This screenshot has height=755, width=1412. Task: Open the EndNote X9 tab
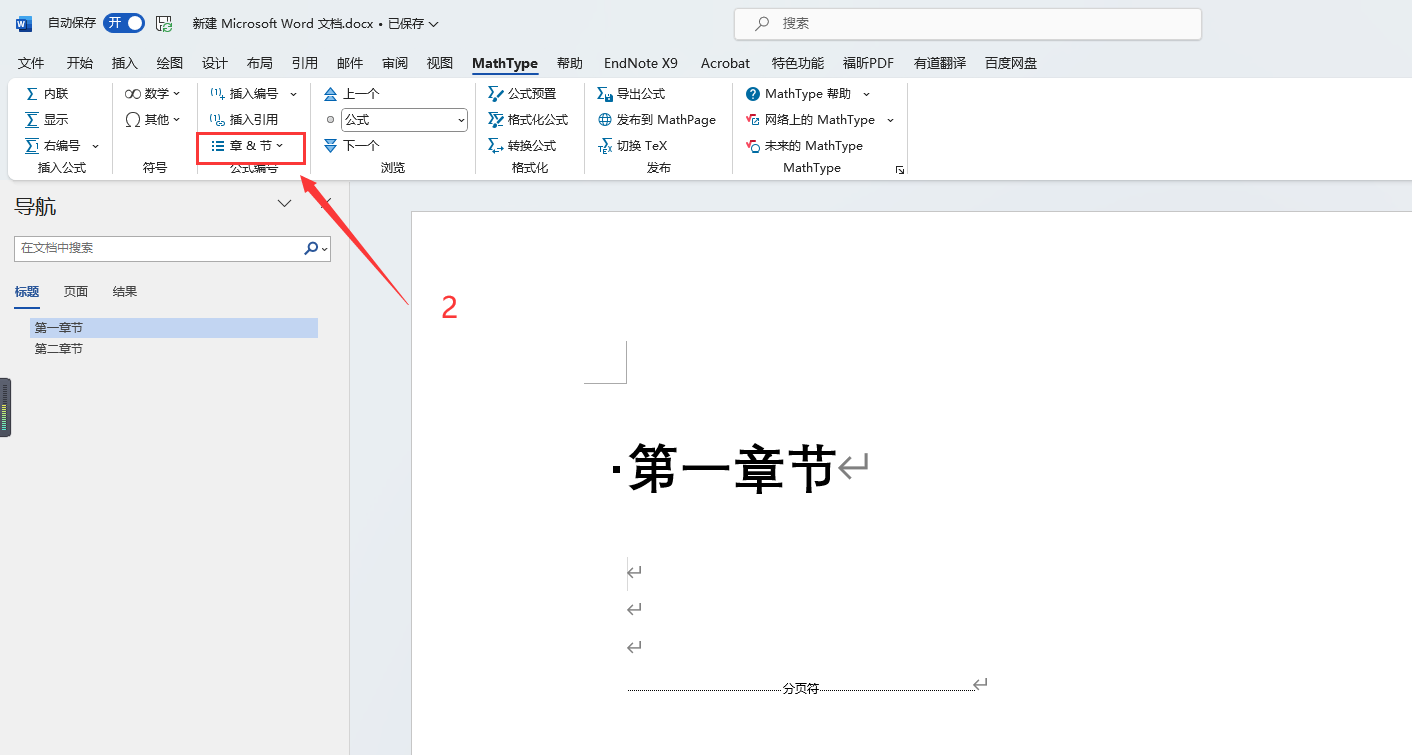(x=641, y=63)
